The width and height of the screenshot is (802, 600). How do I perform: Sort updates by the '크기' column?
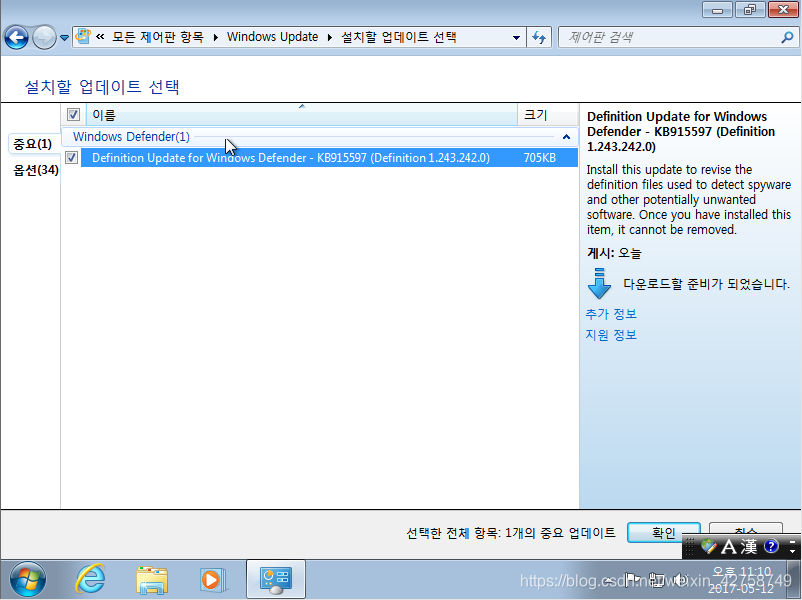[548, 115]
